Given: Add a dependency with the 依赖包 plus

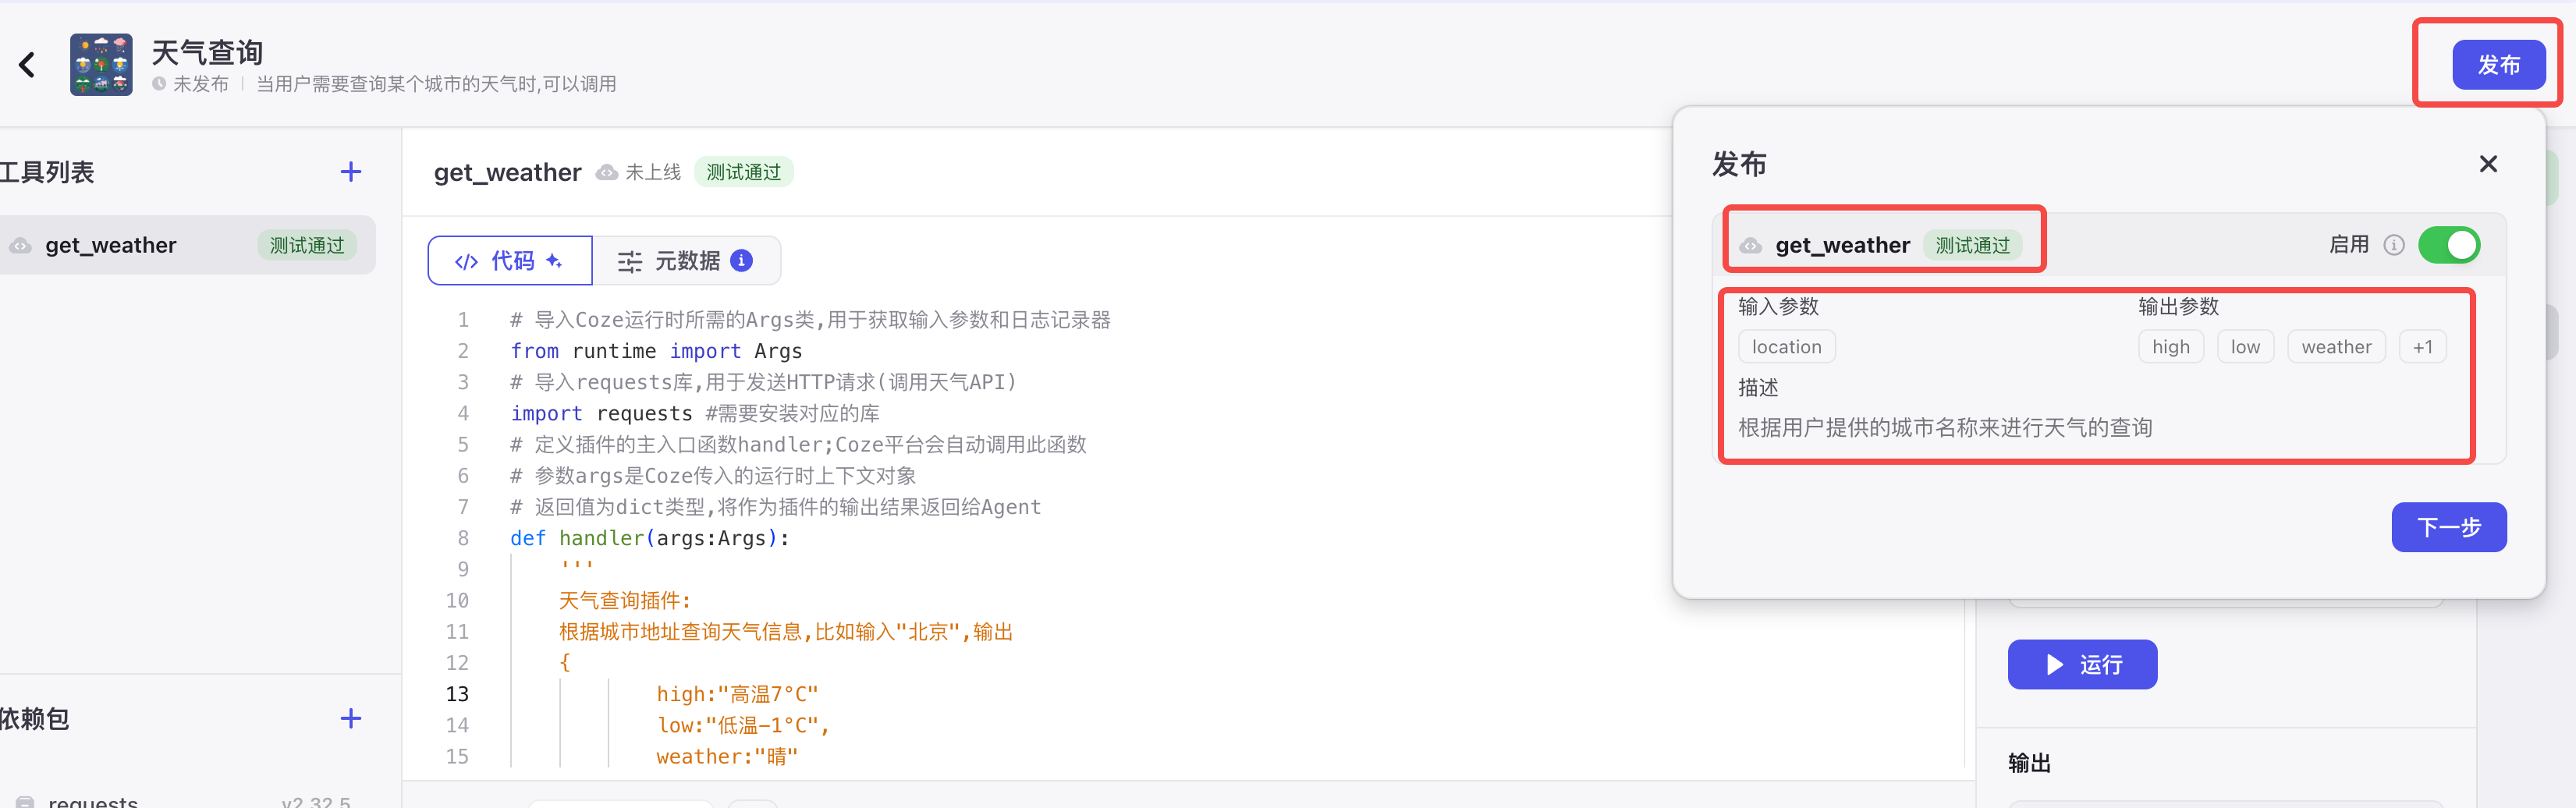Looking at the screenshot, I should 350,718.
